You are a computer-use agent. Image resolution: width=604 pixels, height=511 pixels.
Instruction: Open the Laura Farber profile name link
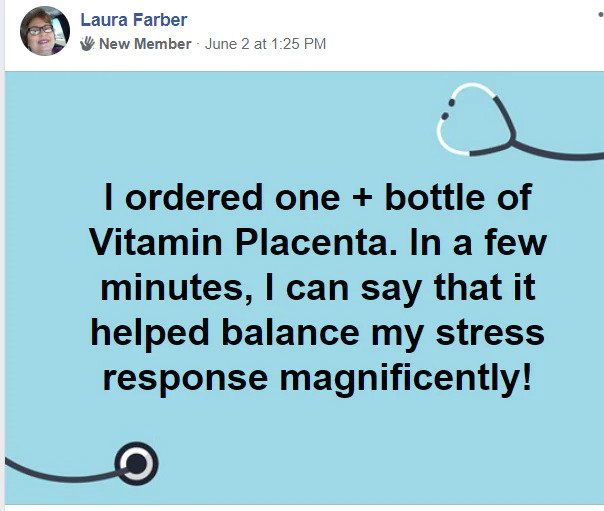133,20
